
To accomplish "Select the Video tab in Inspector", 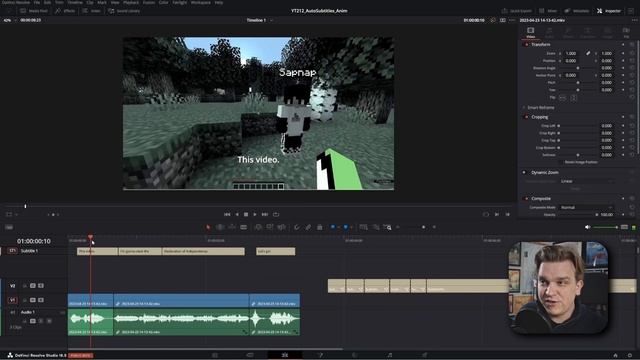I will coord(531,33).
